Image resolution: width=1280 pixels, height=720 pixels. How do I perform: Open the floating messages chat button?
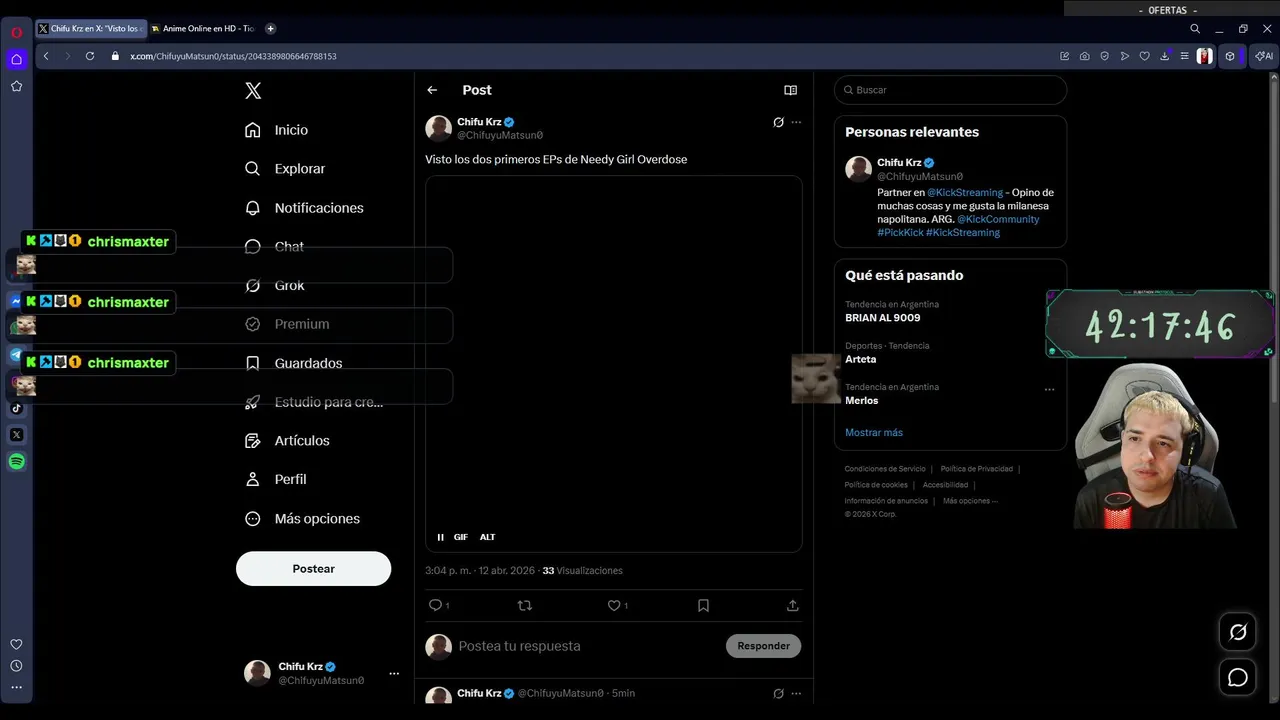[1238, 678]
